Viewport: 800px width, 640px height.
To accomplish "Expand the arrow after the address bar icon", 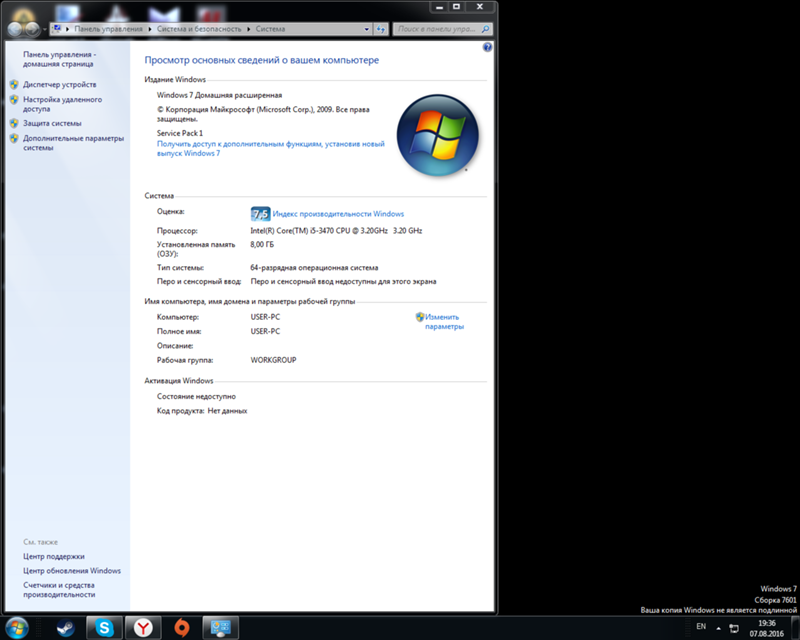I will tap(67, 29).
